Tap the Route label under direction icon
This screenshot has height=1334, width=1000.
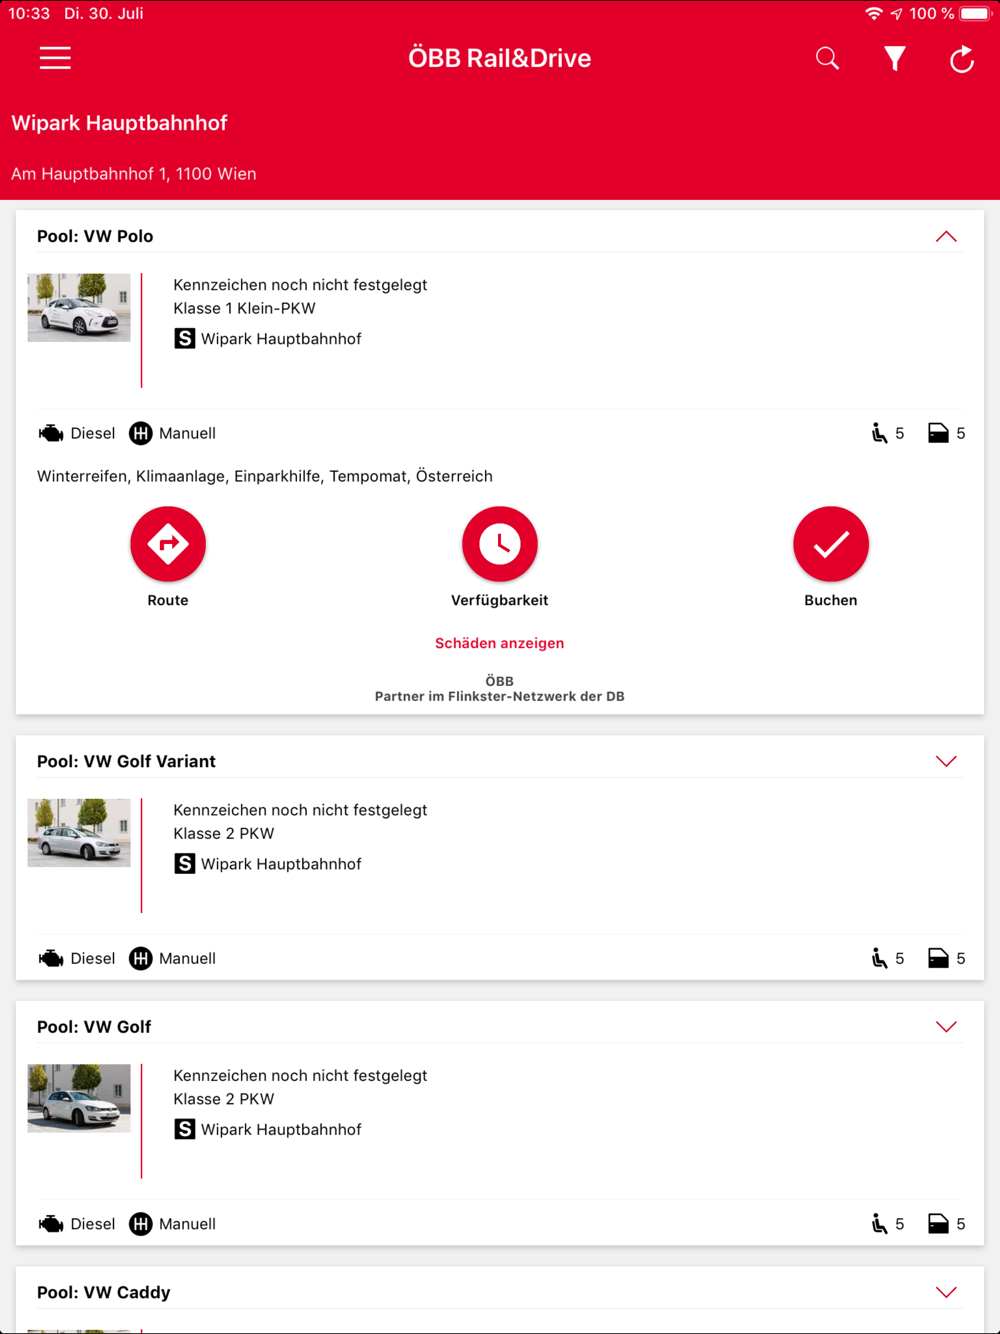[168, 600]
